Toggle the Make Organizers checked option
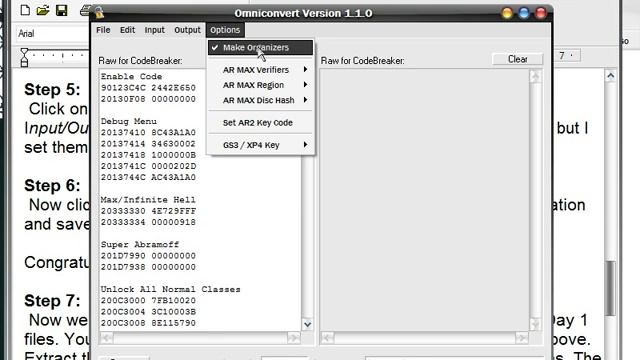 click(x=260, y=47)
